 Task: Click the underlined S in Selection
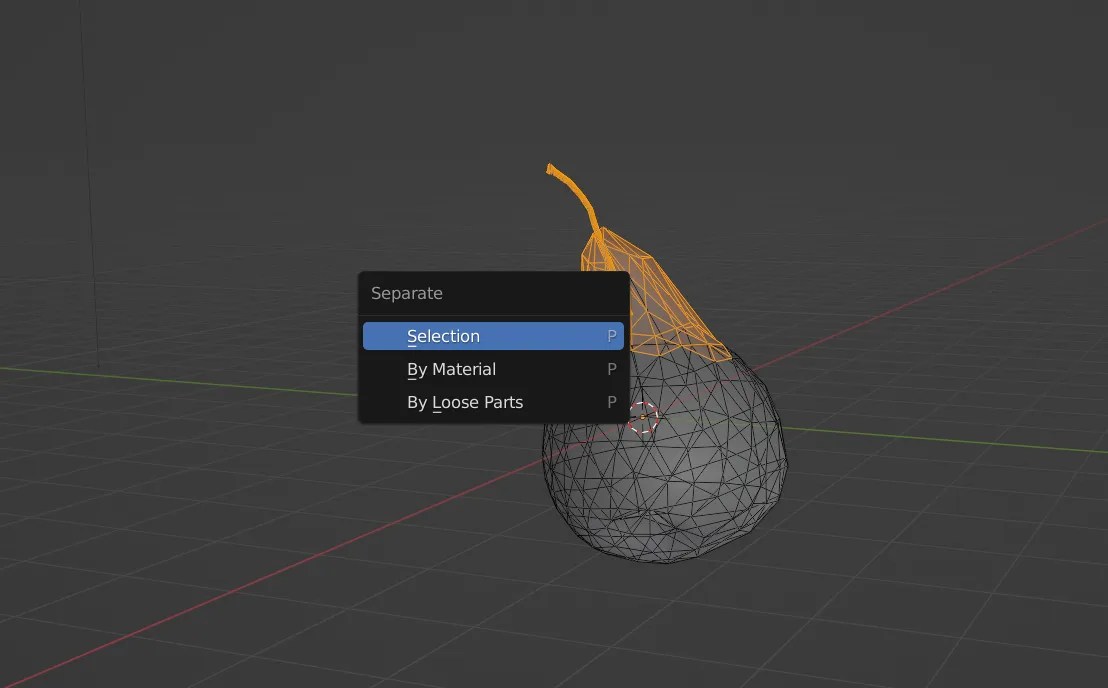pos(410,336)
